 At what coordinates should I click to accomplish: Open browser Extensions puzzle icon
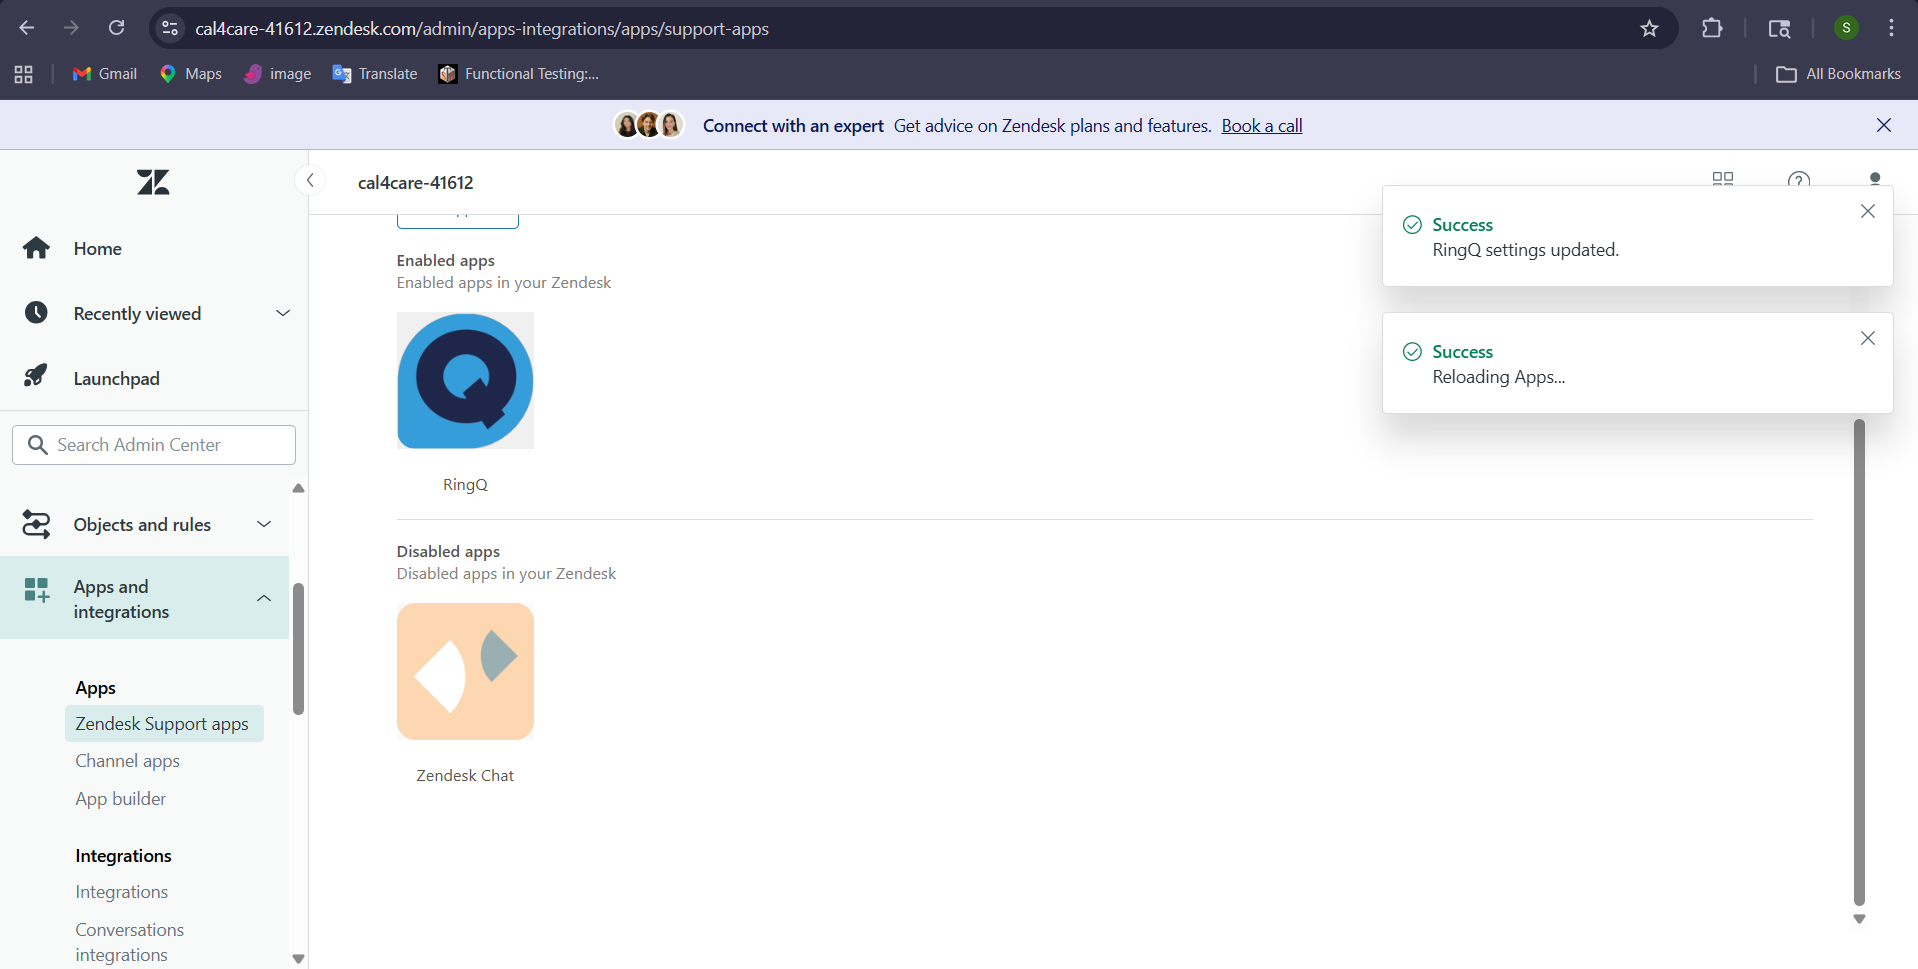point(1712,28)
